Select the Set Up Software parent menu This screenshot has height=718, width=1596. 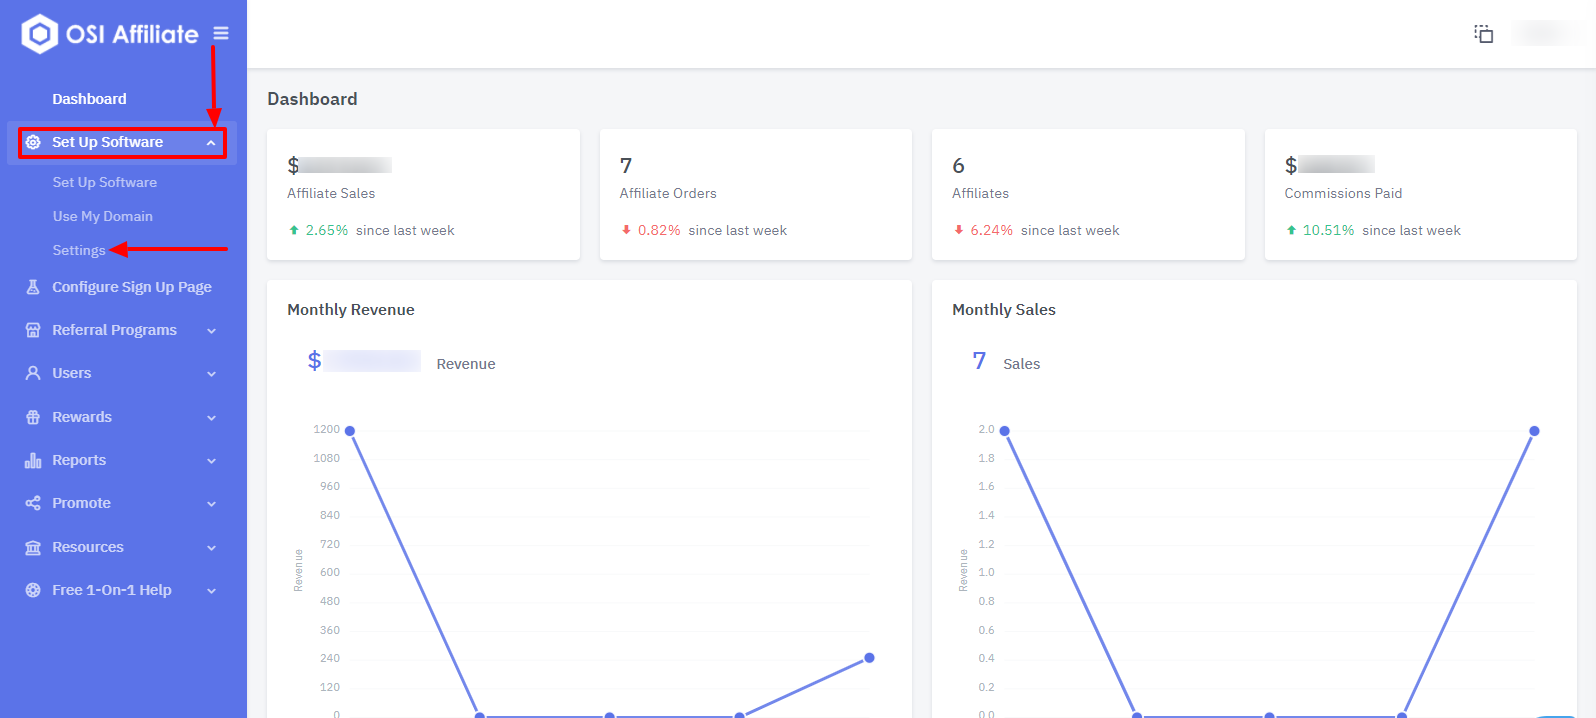point(122,142)
